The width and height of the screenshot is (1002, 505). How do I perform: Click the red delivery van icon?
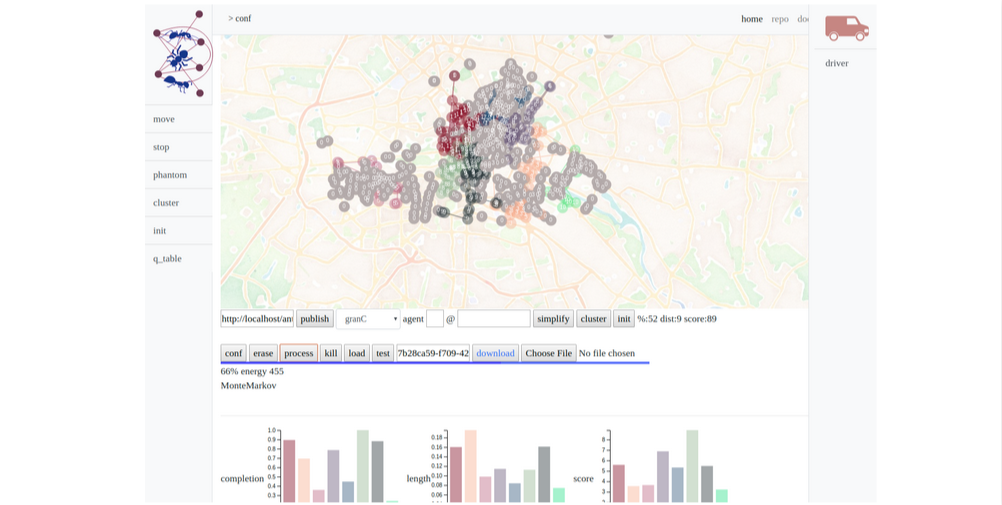coord(846,28)
